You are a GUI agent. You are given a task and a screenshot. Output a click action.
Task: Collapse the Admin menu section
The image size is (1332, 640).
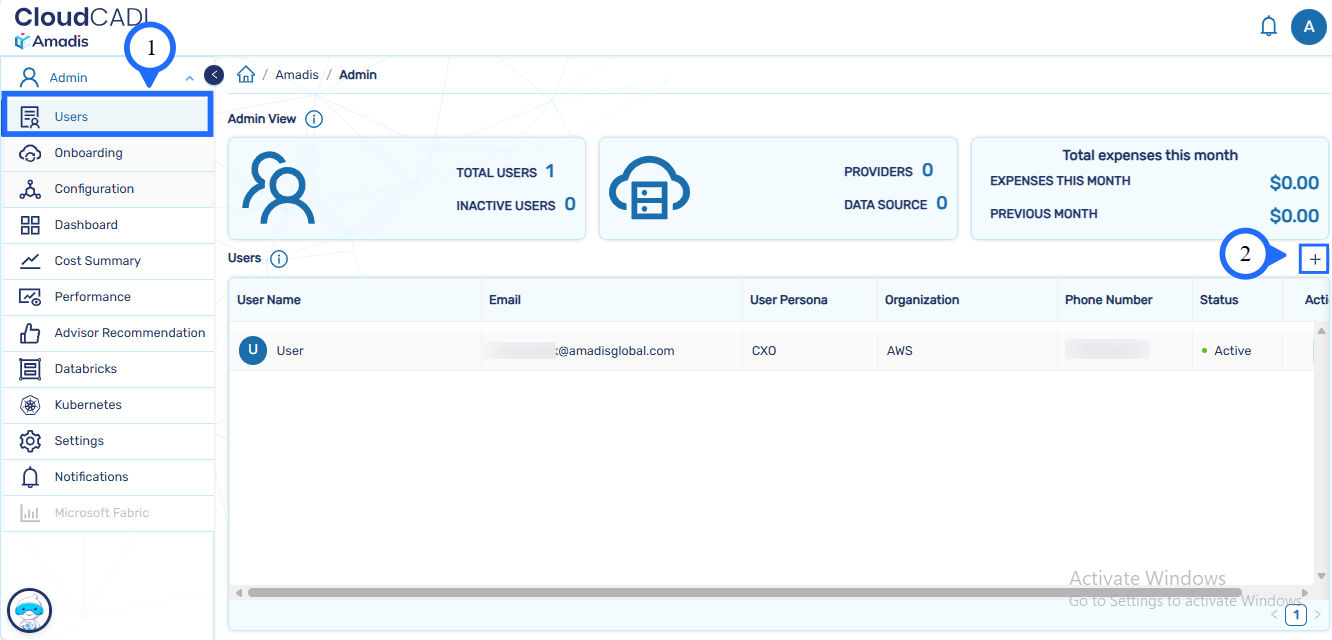coord(189,78)
